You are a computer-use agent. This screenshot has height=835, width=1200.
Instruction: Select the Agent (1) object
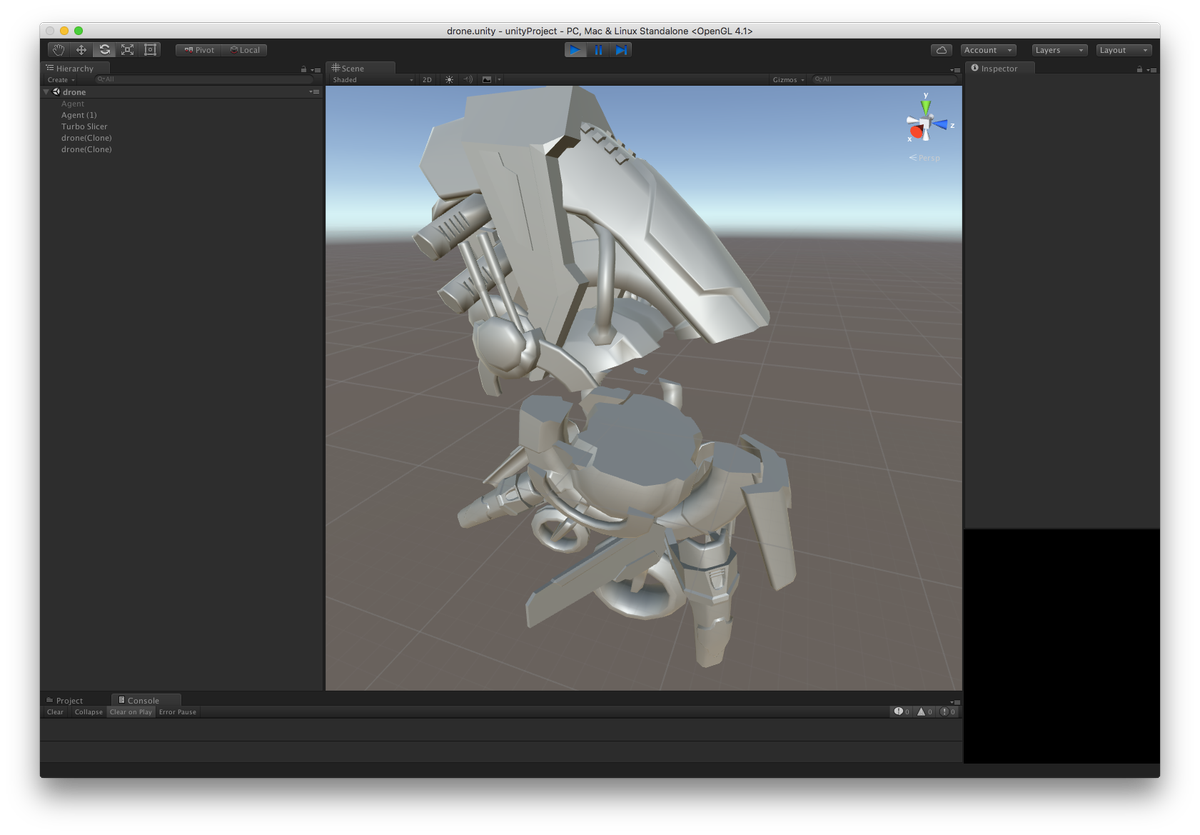pos(79,115)
